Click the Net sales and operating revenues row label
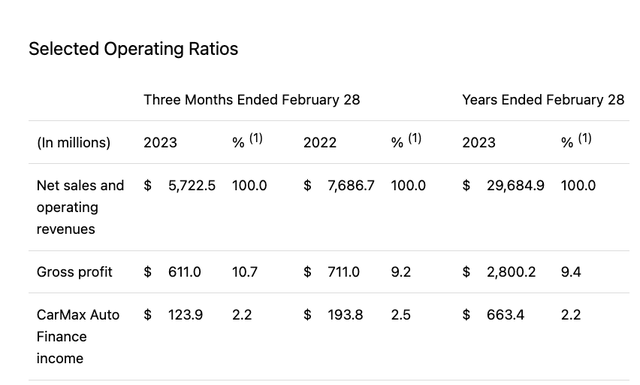This screenshot has height=385, width=640. tap(80, 207)
